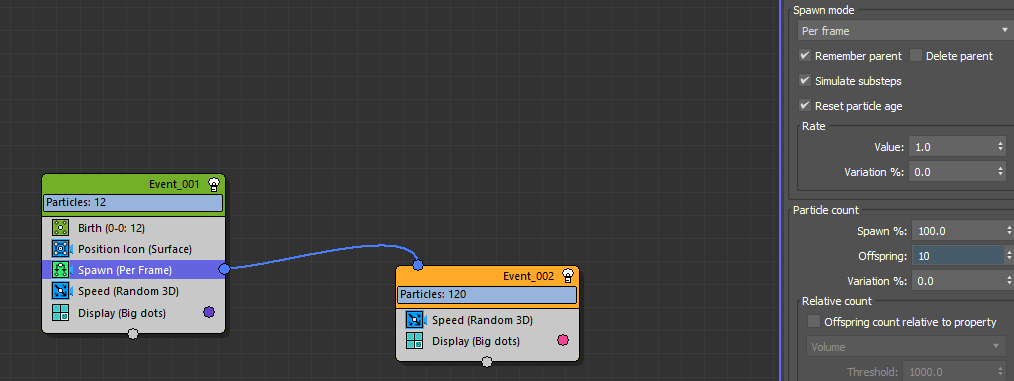Viewport: 1014px width, 381px height.
Task: Click the Speed operator icon in Event_002
Action: pos(415,320)
